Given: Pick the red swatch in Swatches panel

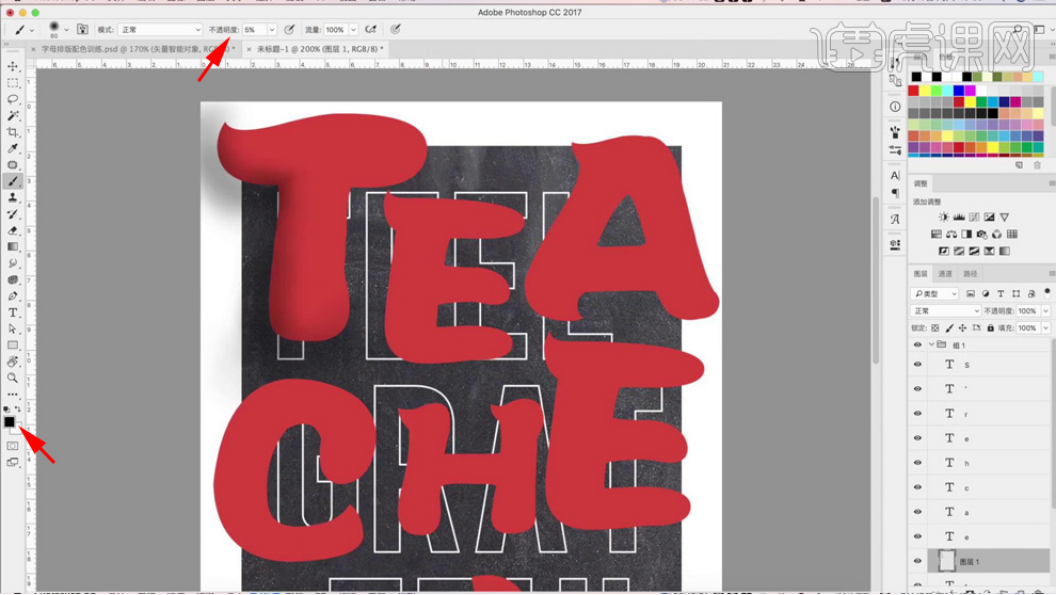Looking at the screenshot, I should (914, 90).
